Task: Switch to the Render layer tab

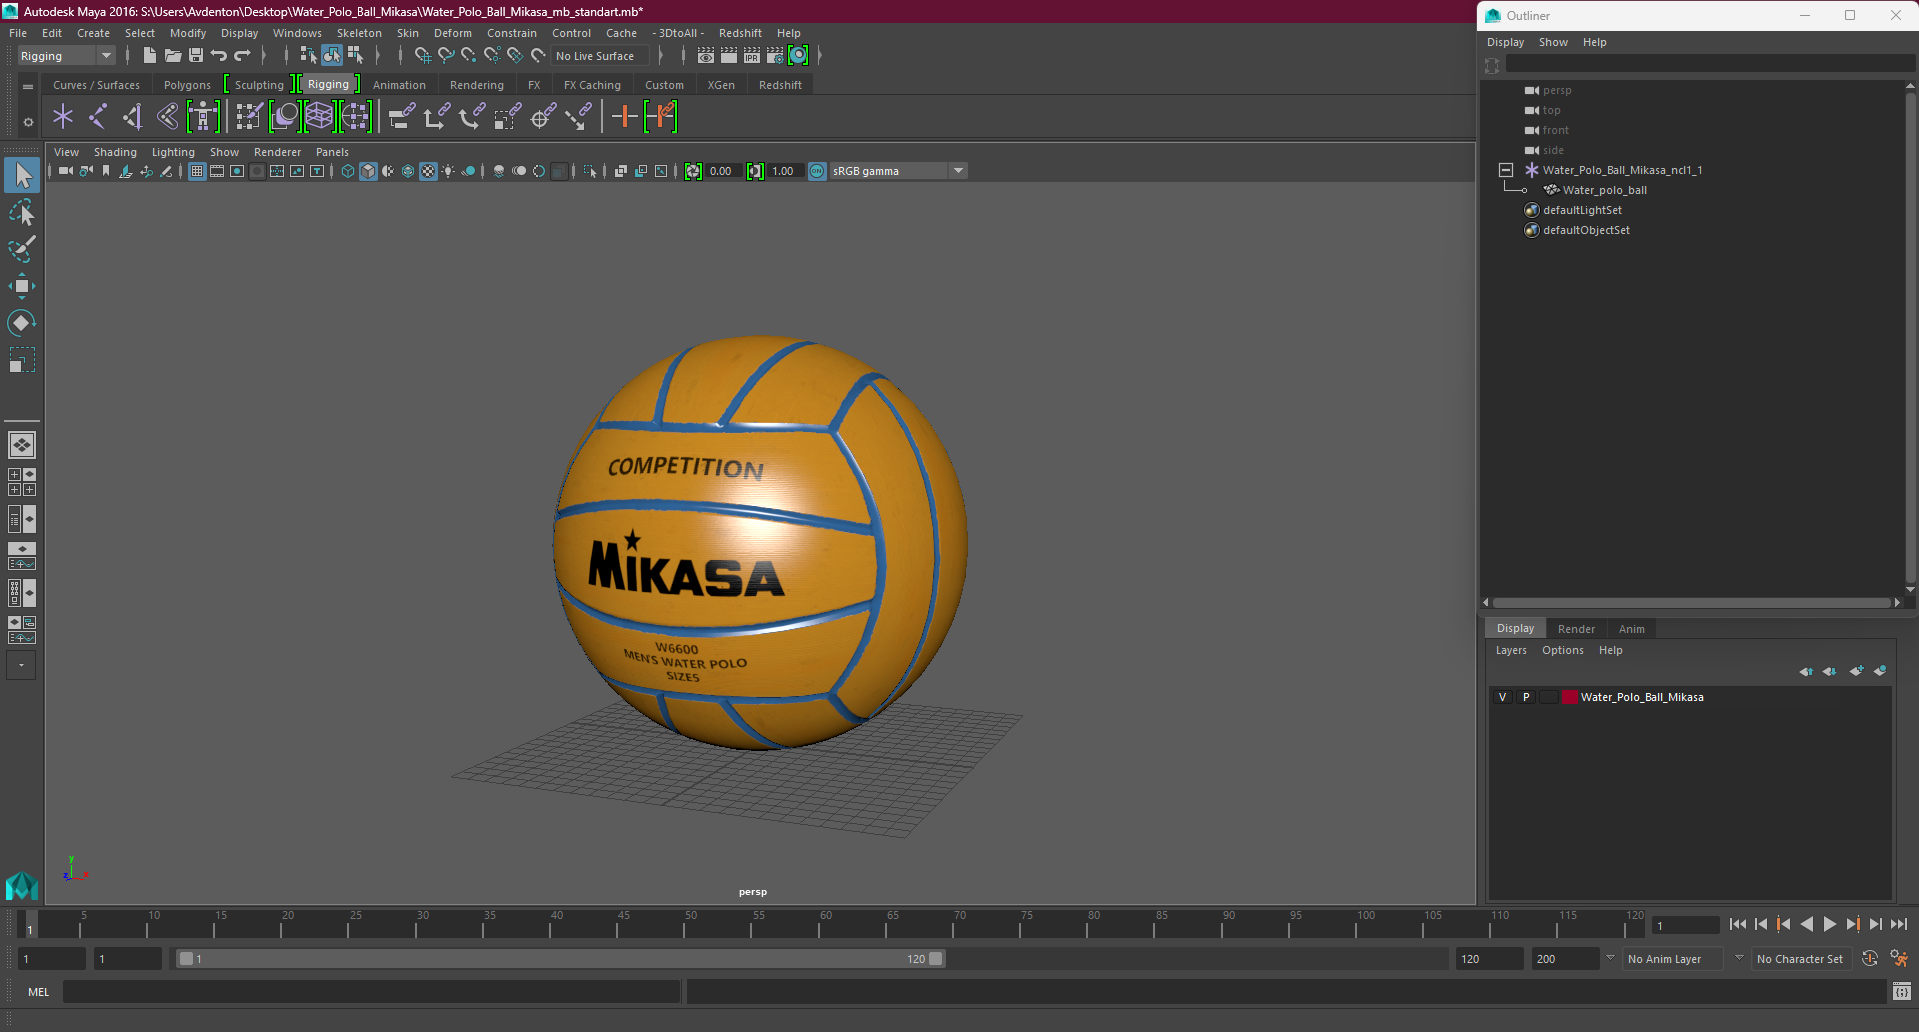Action: [1576, 629]
